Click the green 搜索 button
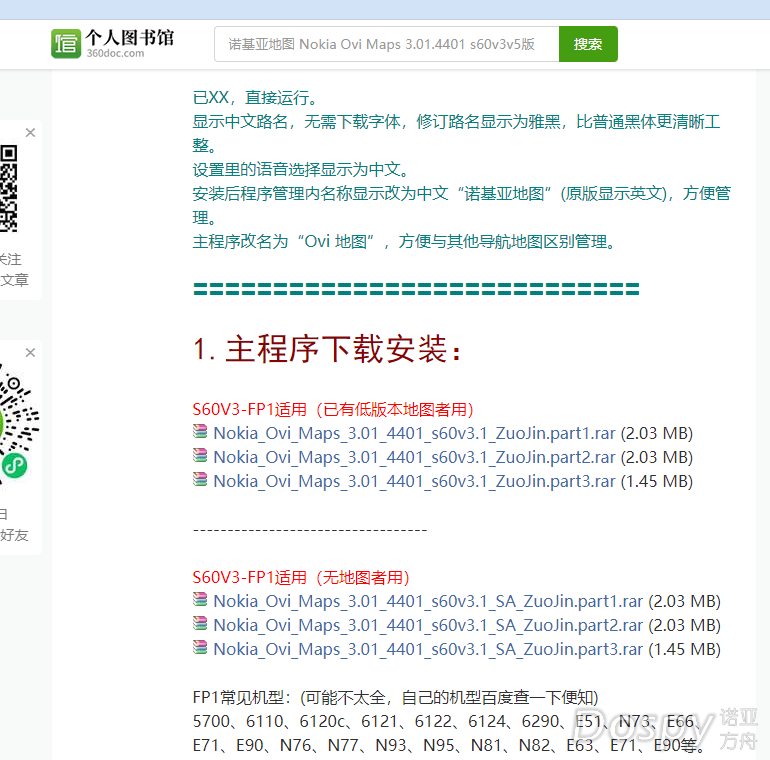Image resolution: width=770 pixels, height=760 pixels. click(588, 44)
